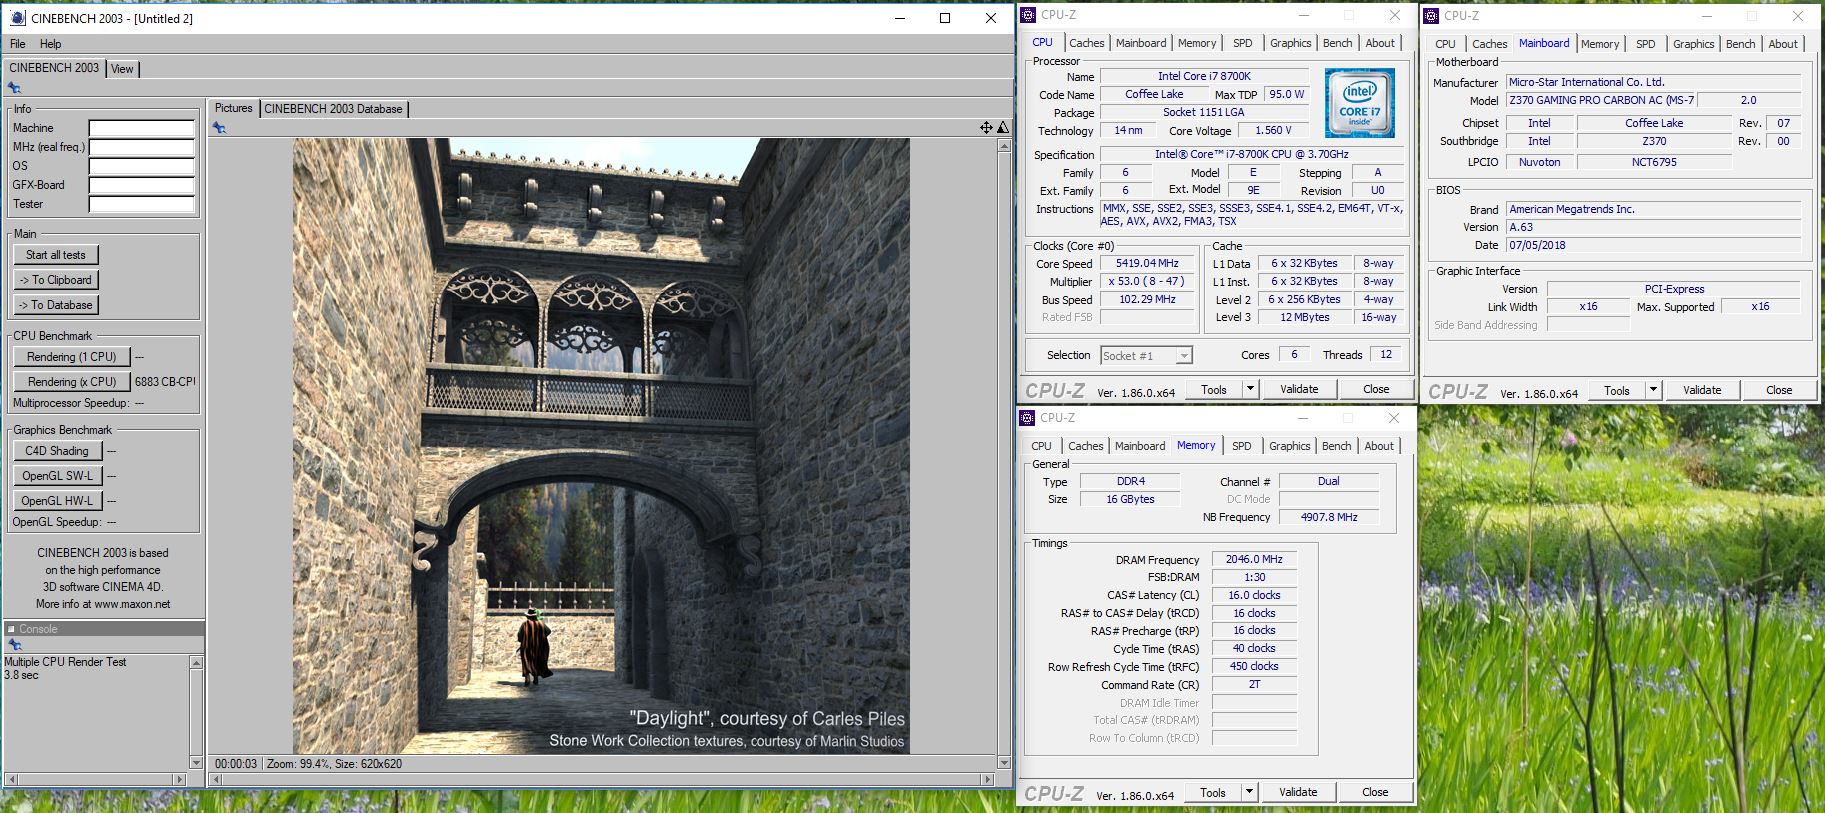Screen dimensions: 1825x813
Task: Open the Socket #1 selection dropdown
Action: [1146, 356]
